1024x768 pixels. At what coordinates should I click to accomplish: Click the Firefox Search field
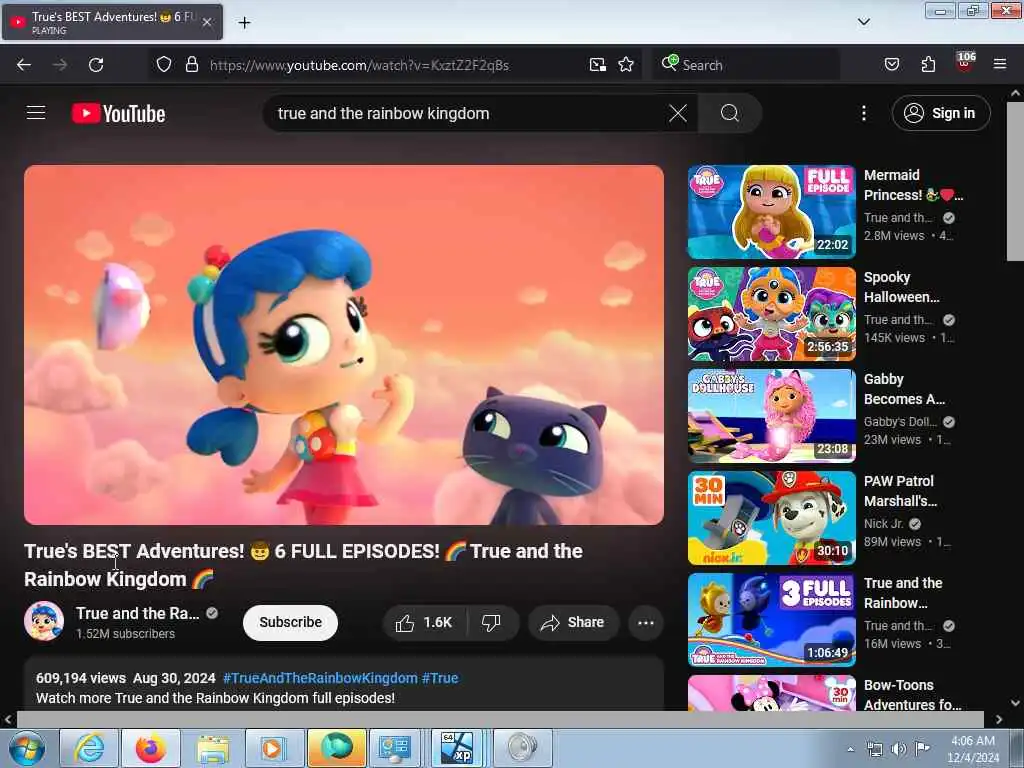[746, 65]
